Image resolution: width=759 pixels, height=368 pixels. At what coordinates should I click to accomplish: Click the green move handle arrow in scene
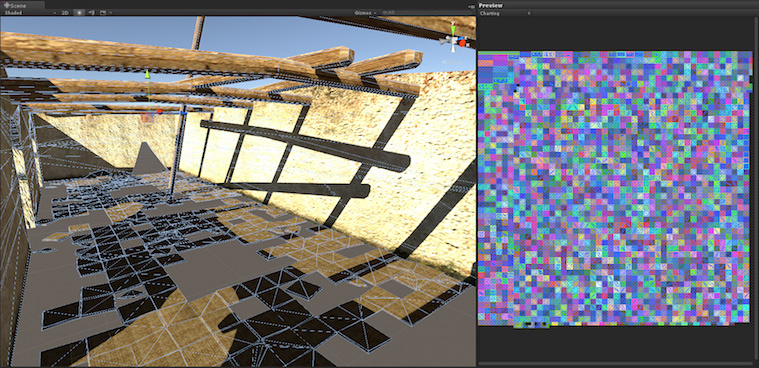148,74
